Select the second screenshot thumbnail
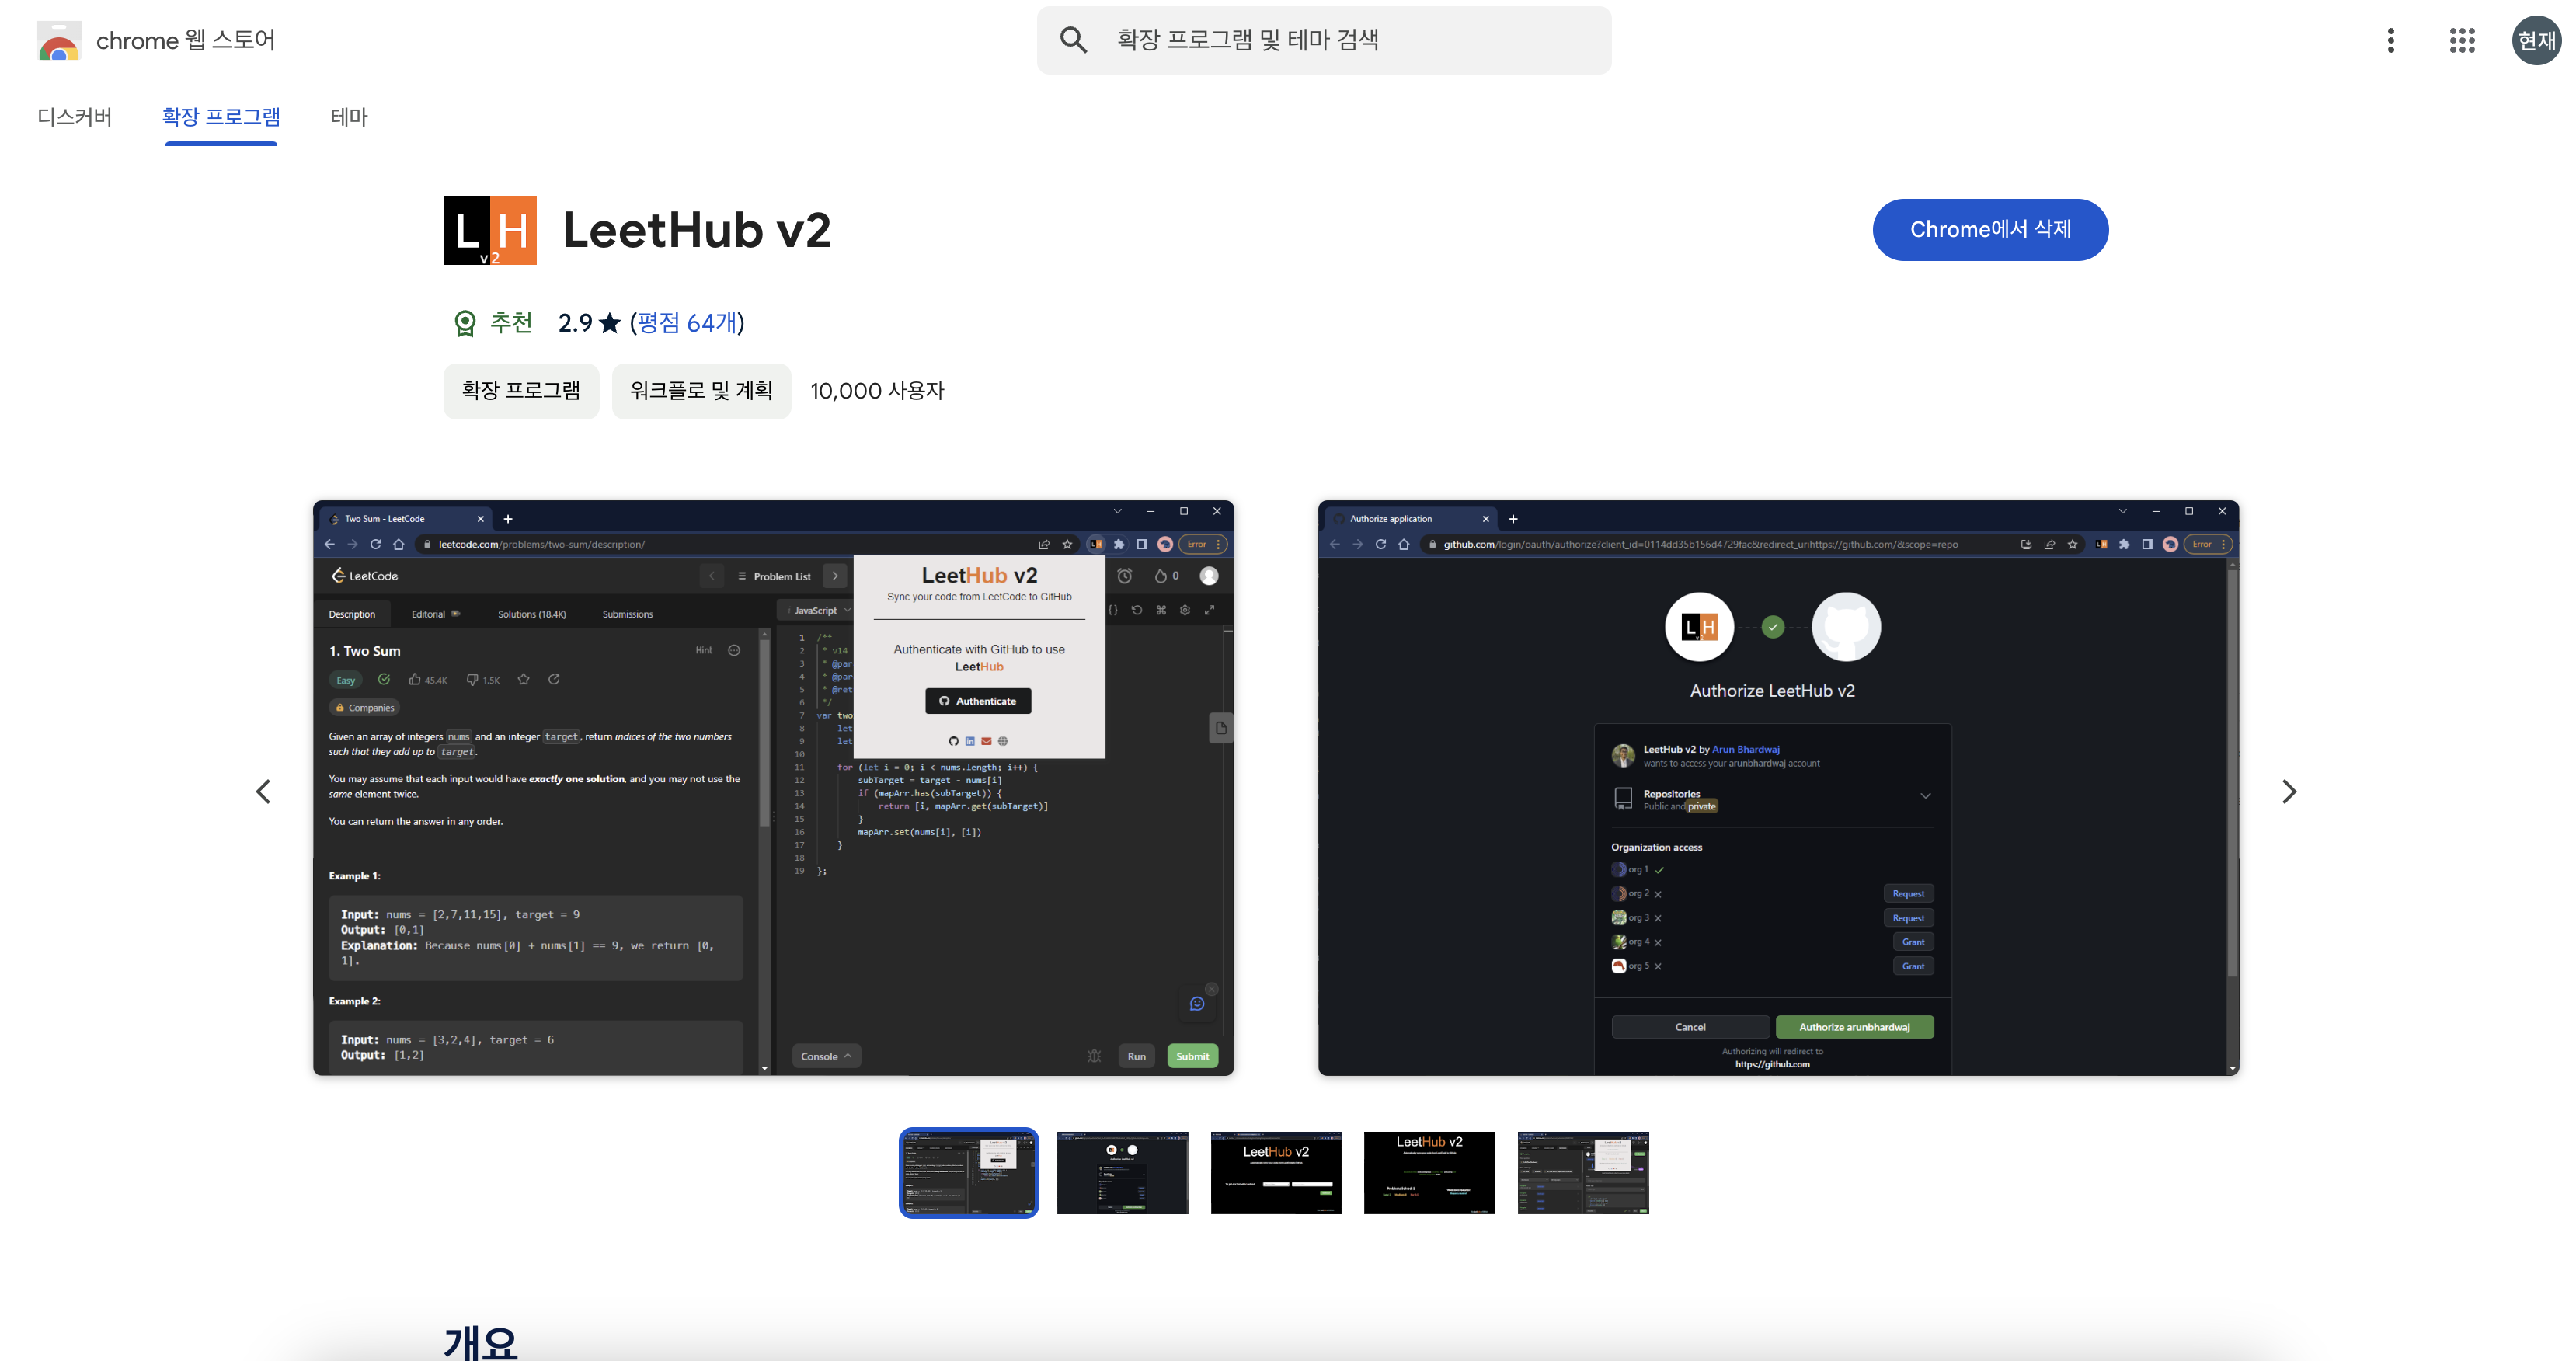 coord(1122,1172)
